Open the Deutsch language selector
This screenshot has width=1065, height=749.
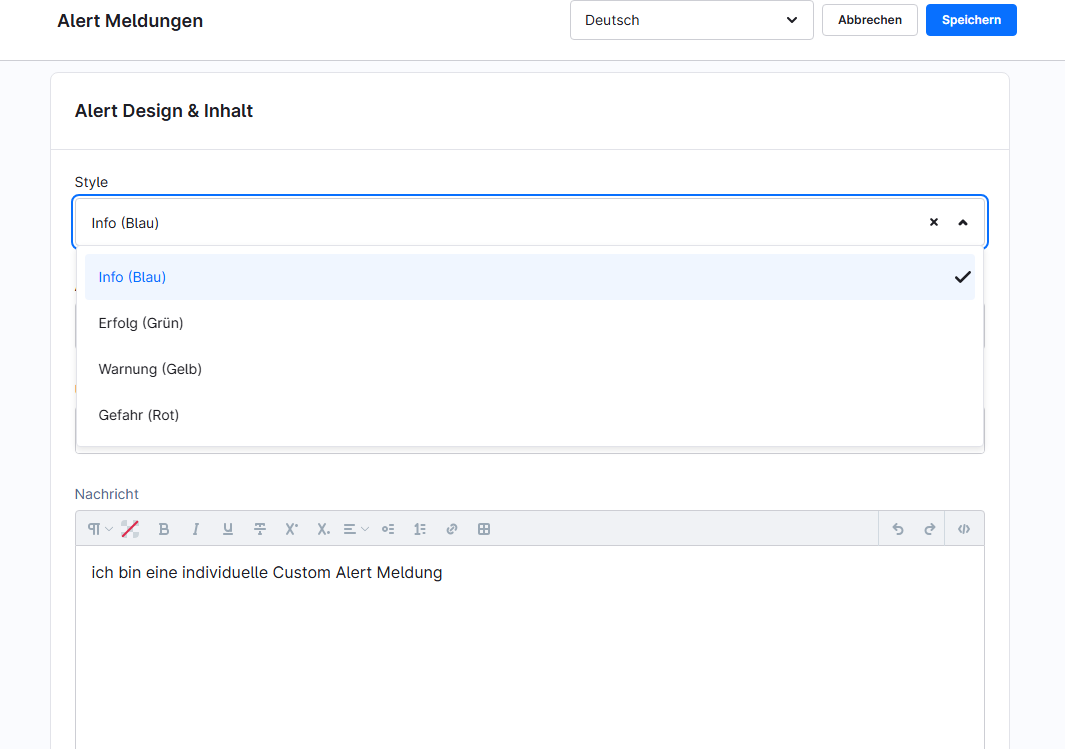coord(691,20)
